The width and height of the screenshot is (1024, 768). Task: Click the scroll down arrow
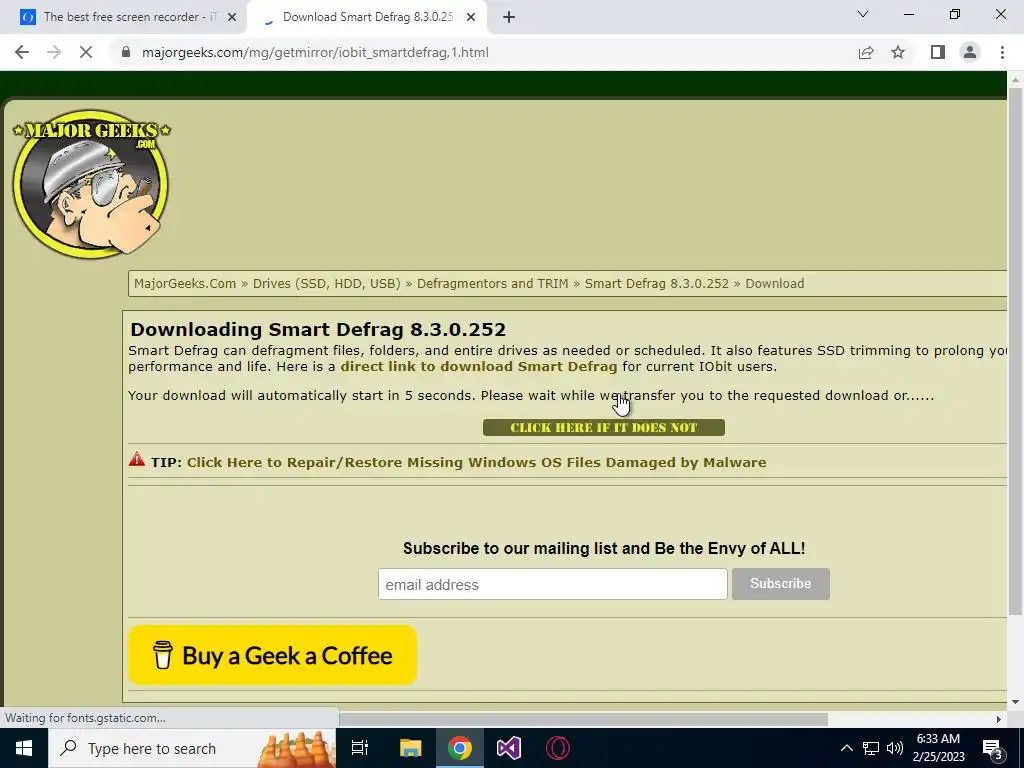click(1015, 703)
